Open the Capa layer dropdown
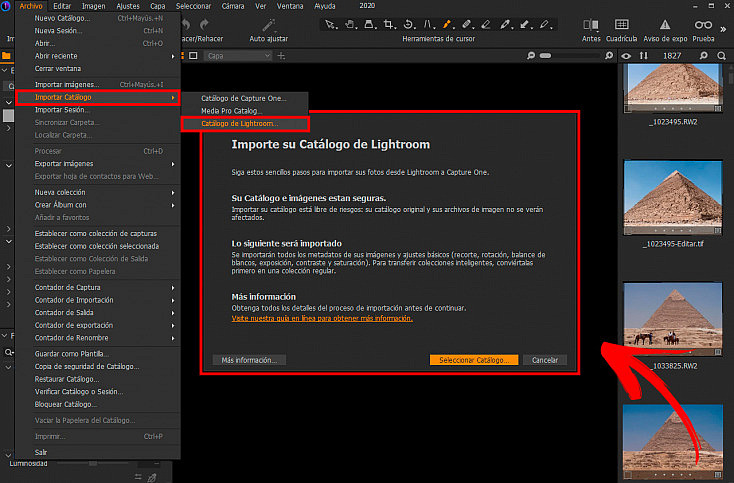 click(x=238, y=56)
